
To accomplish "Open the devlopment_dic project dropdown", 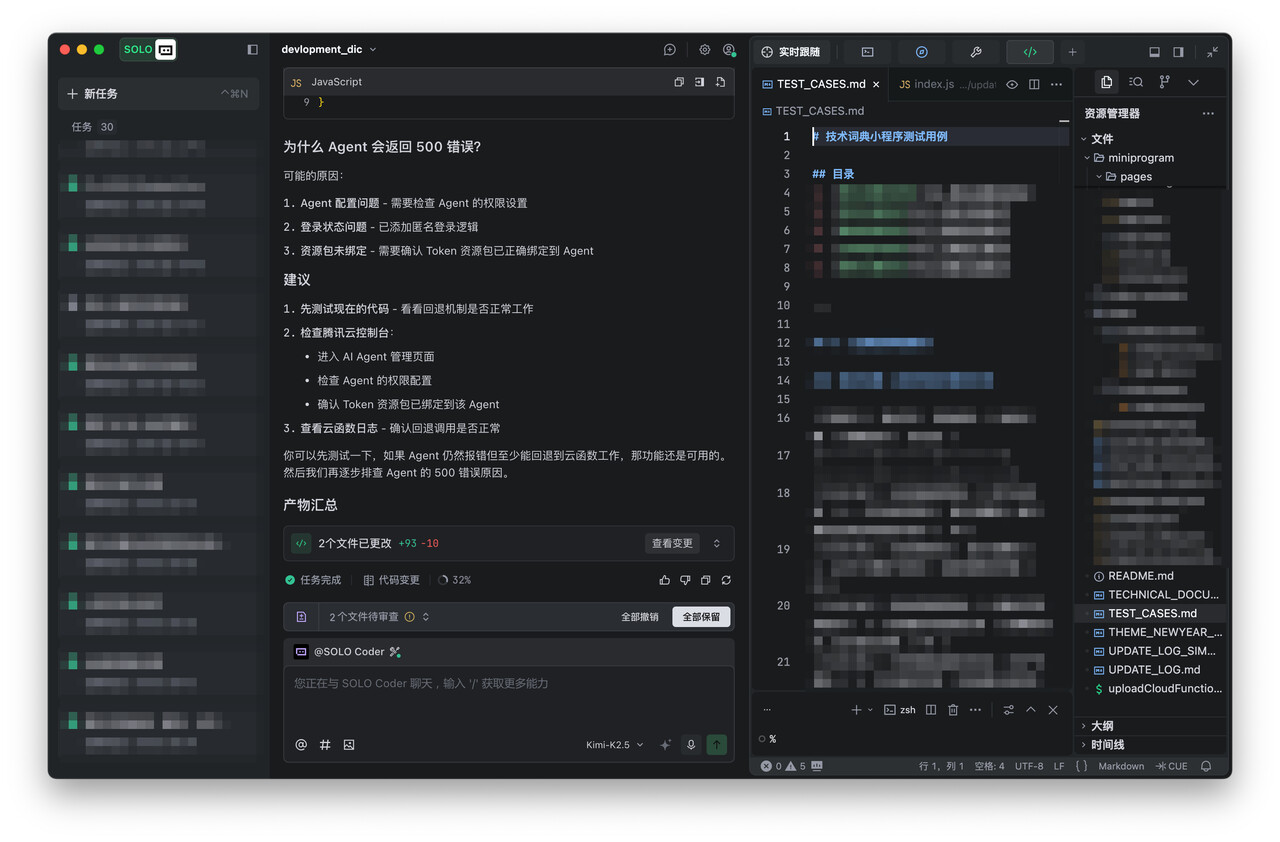I will tap(329, 49).
